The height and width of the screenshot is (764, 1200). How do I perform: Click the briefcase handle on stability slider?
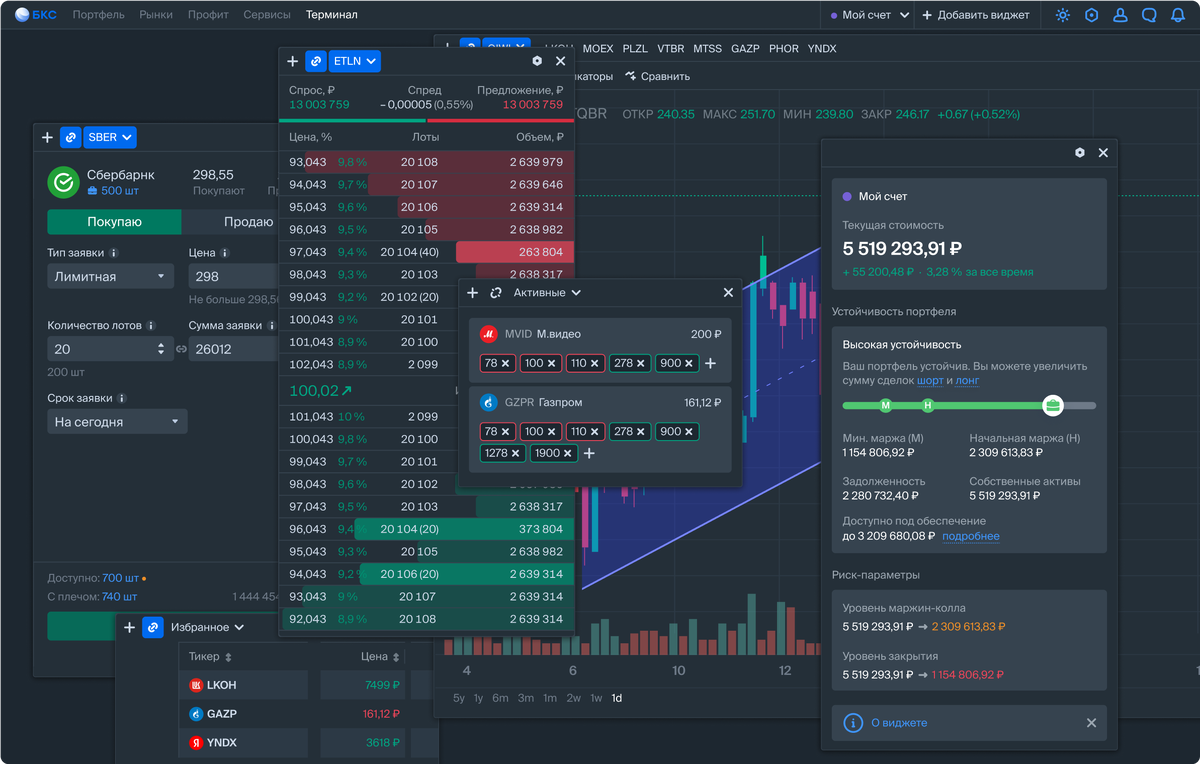1052,405
